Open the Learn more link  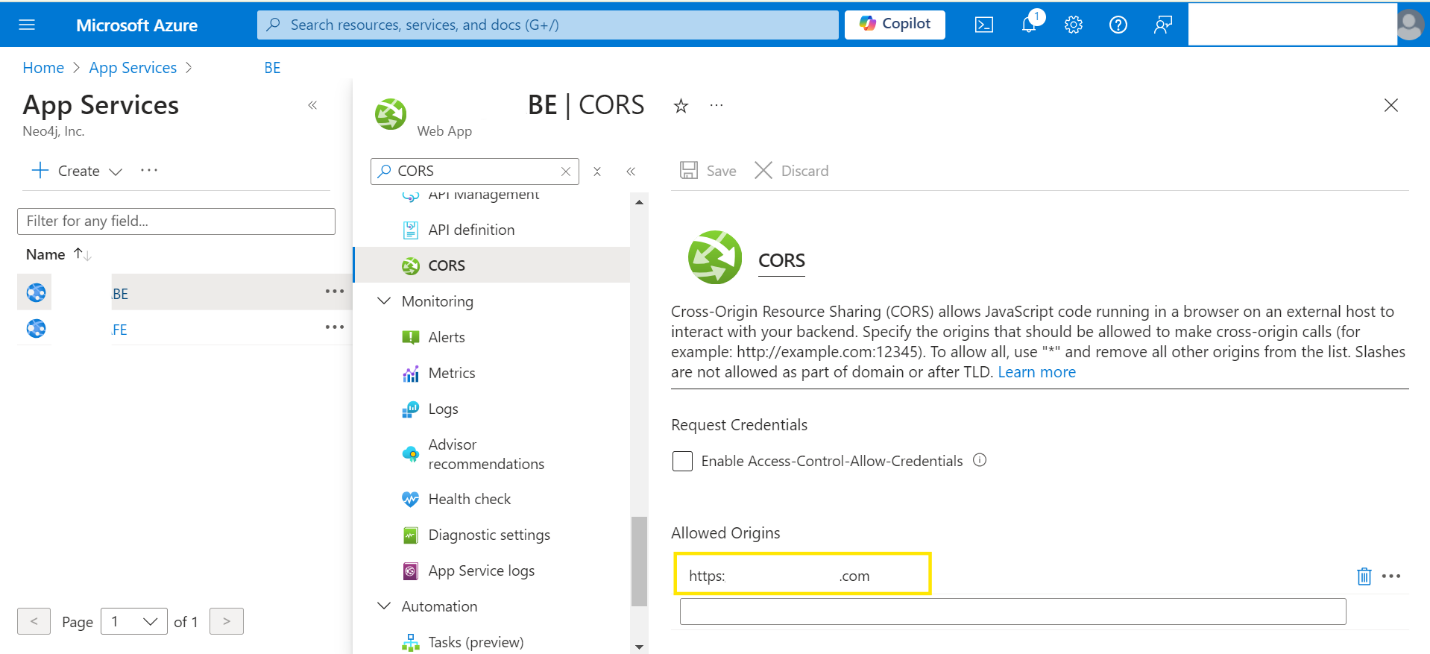[x=1037, y=372]
